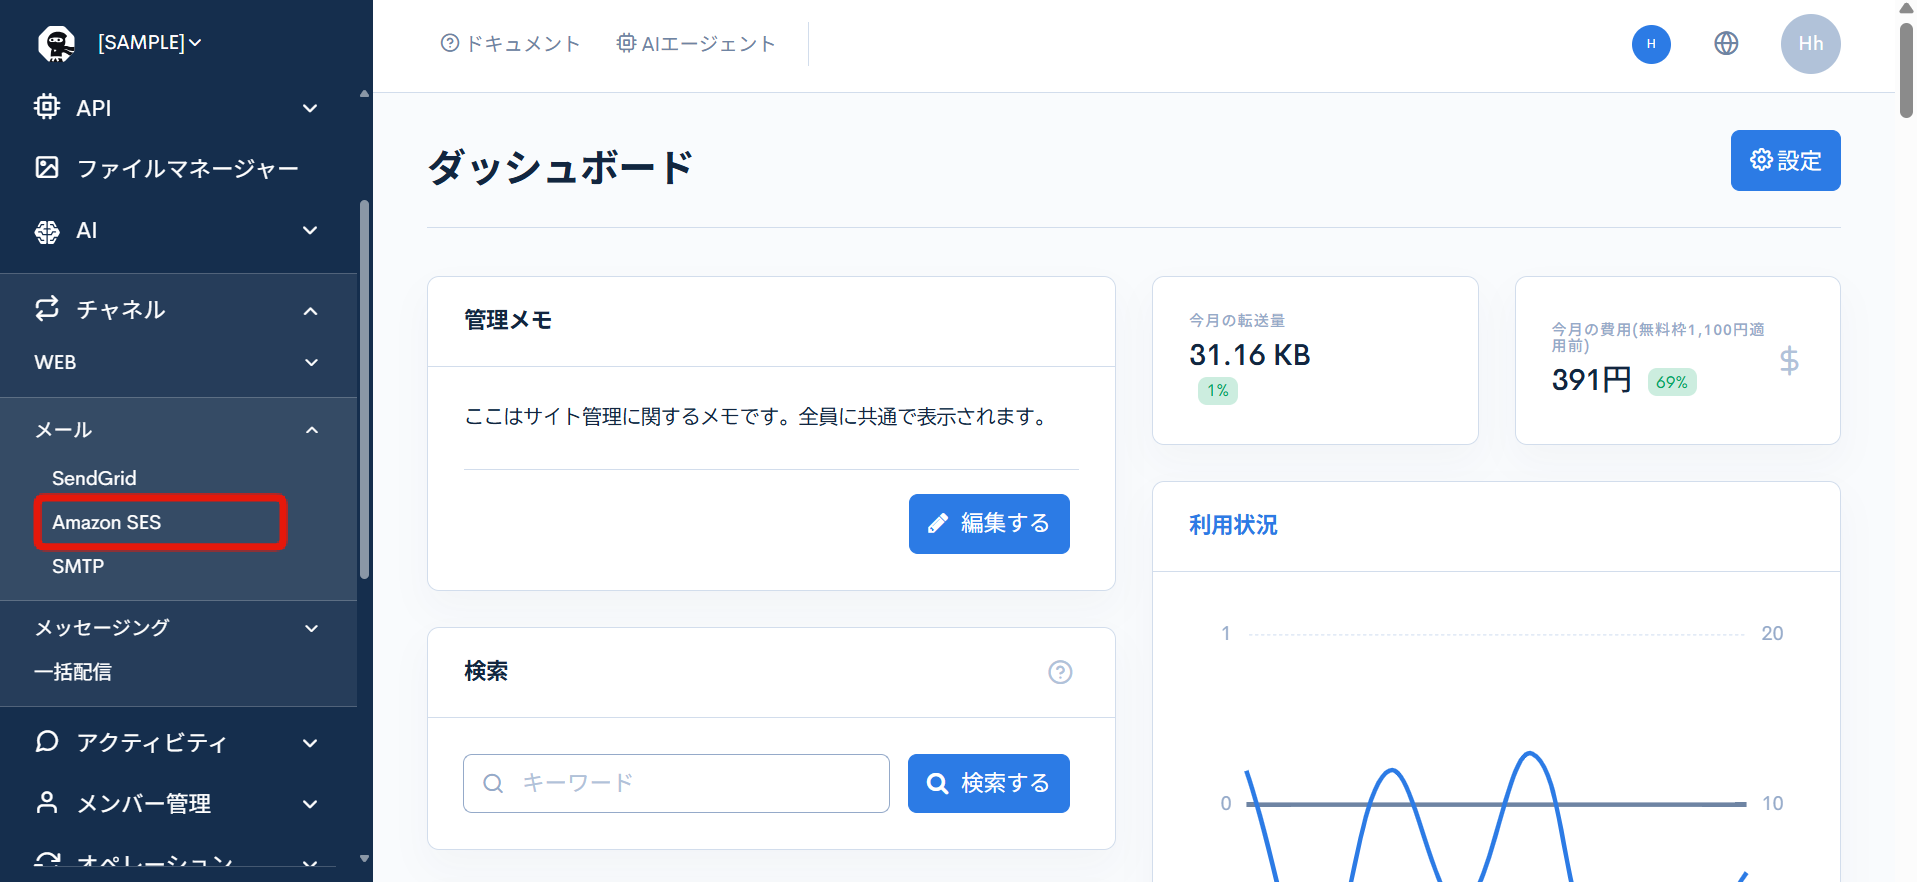Click the チャネル repeat arrows icon
1917x882 pixels.
pyautogui.click(x=47, y=308)
